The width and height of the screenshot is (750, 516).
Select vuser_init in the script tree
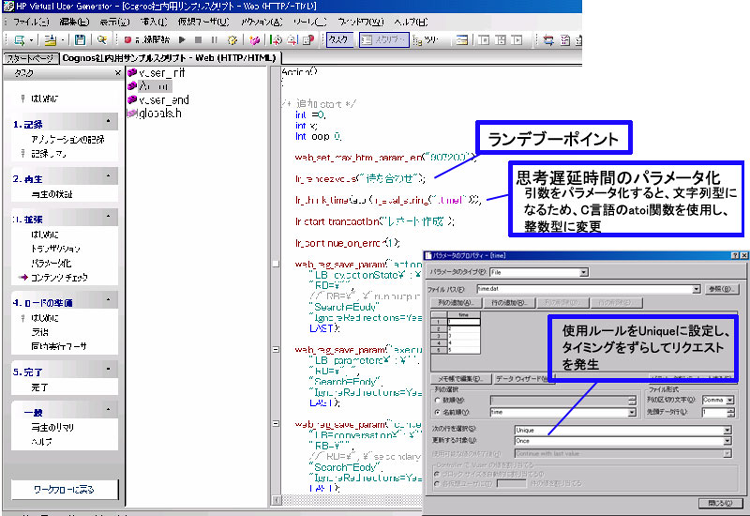coord(156,73)
